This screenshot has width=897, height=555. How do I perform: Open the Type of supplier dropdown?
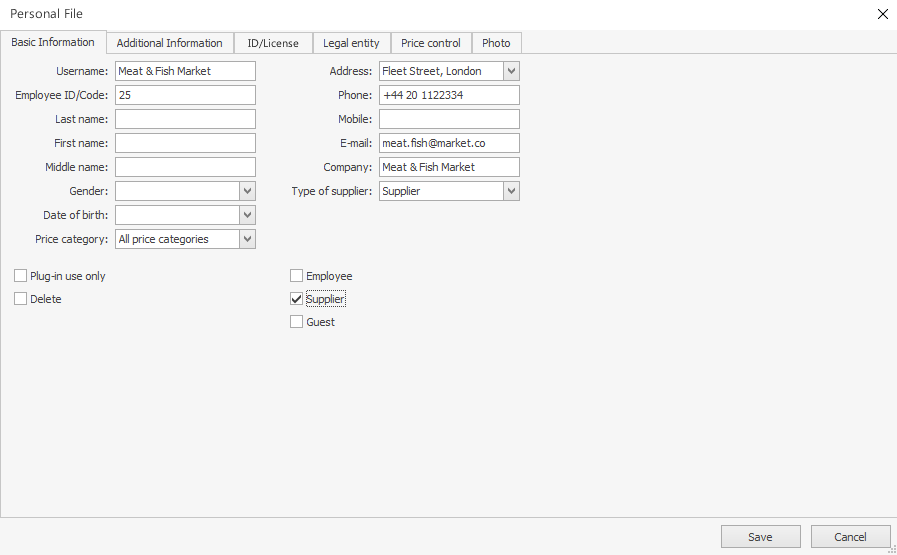[x=511, y=191]
